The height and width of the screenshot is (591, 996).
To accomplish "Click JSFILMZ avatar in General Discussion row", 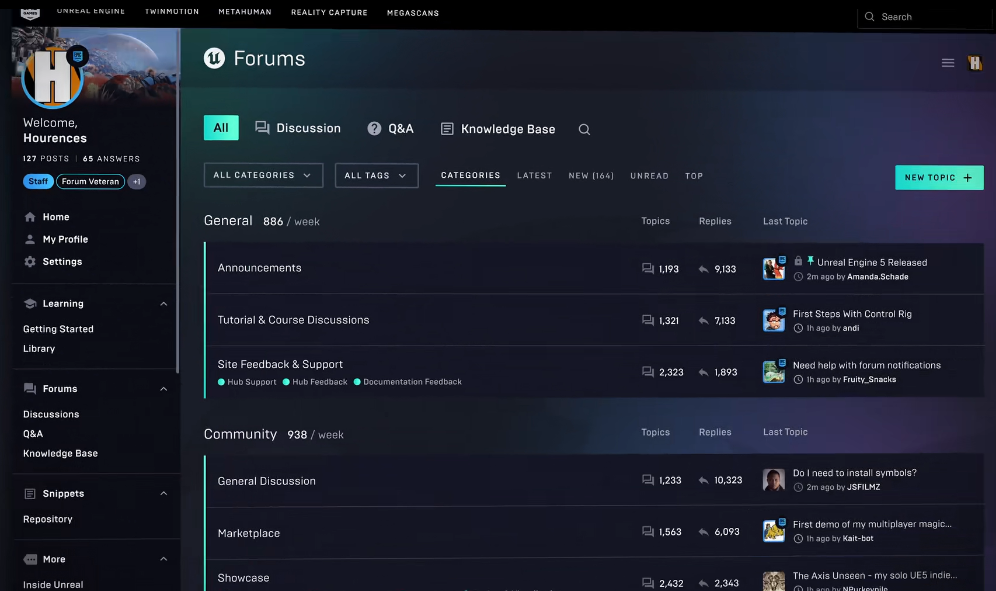I will pos(774,480).
